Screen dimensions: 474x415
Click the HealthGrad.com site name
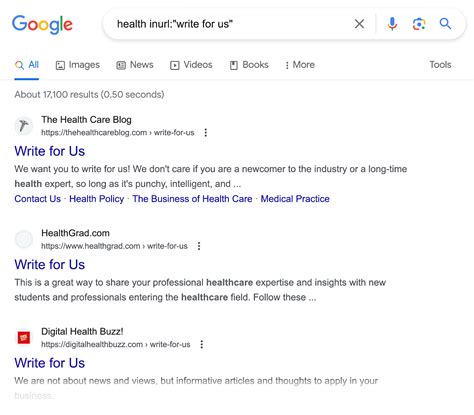(x=75, y=233)
